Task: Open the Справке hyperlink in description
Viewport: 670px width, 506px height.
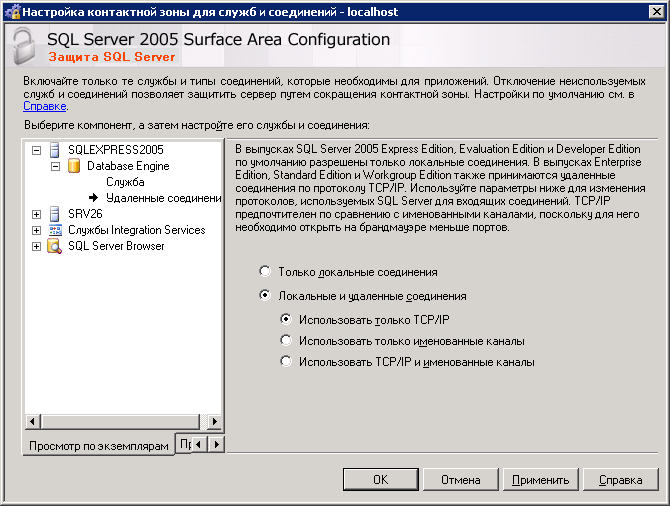Action: 44,106
